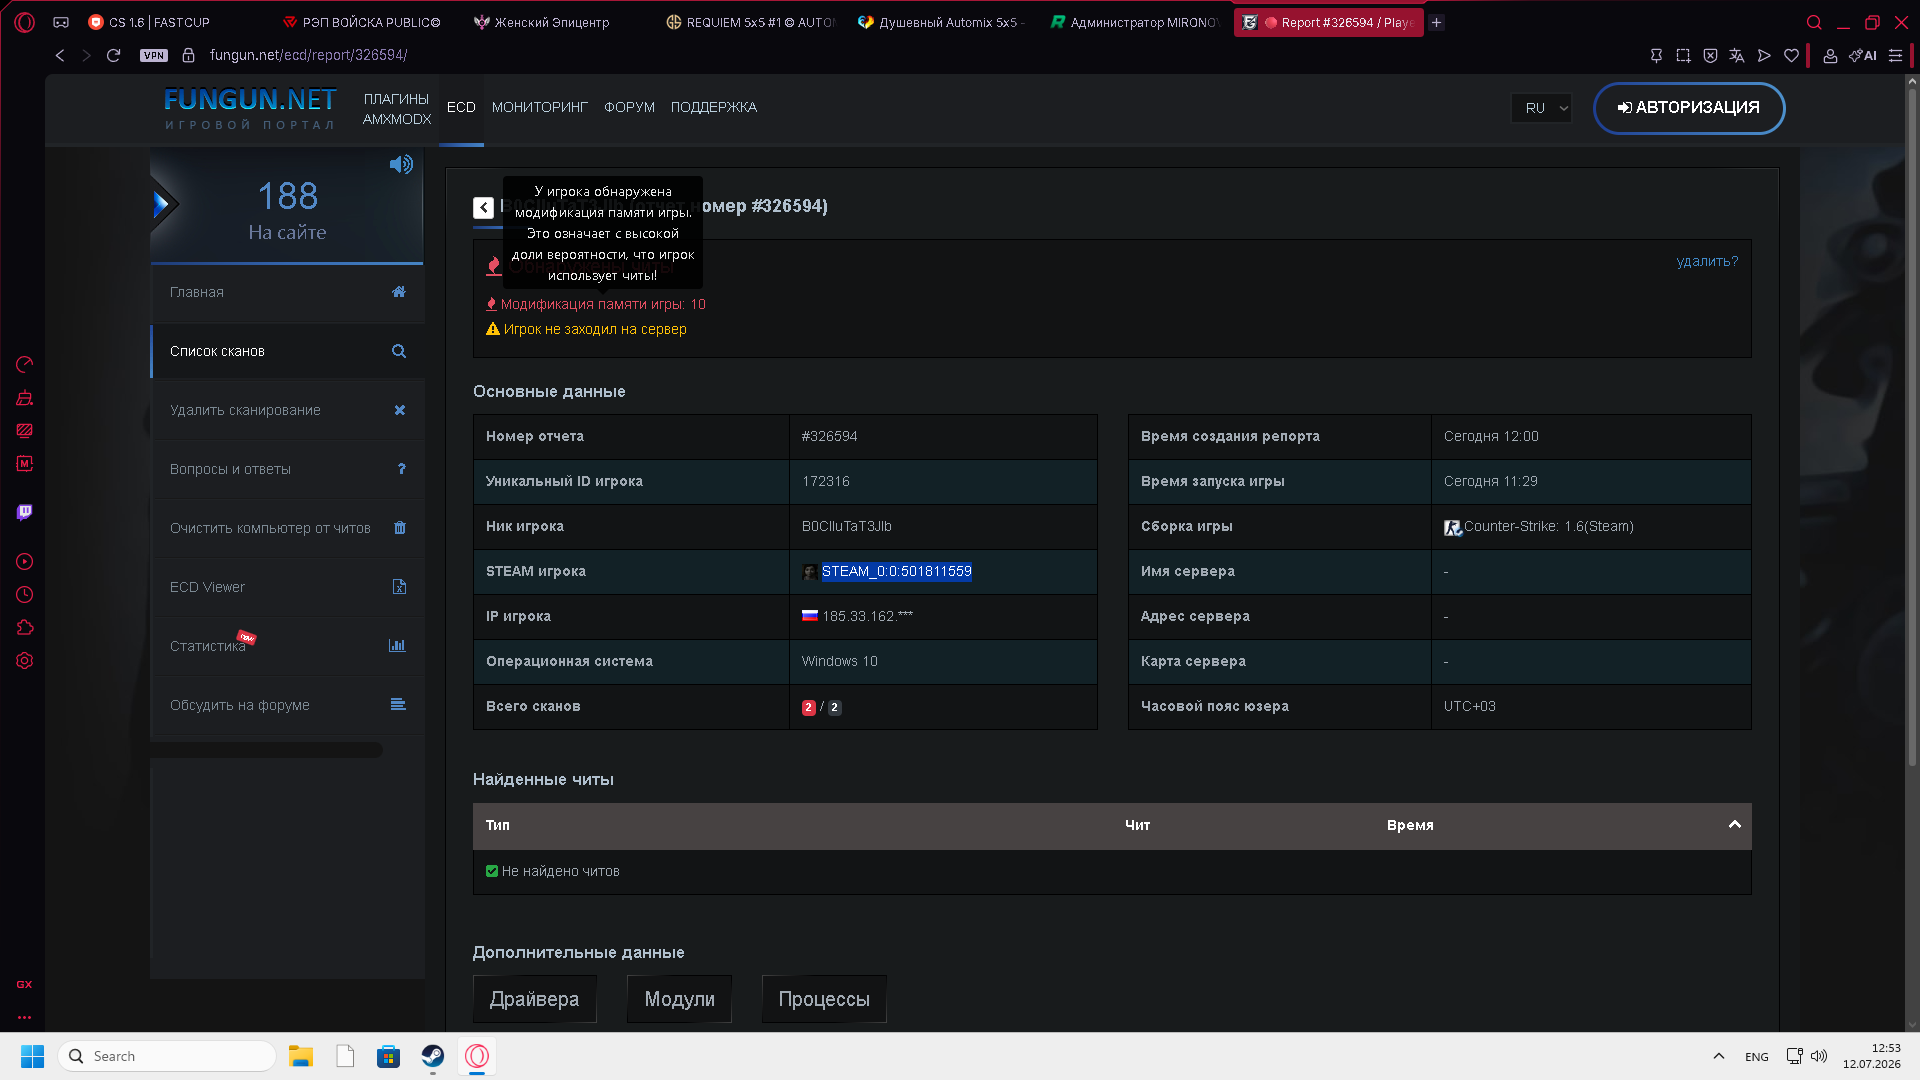Screen dimensions: 1920x1080
Task: Click the taskbar Search box
Action: 167,1056
